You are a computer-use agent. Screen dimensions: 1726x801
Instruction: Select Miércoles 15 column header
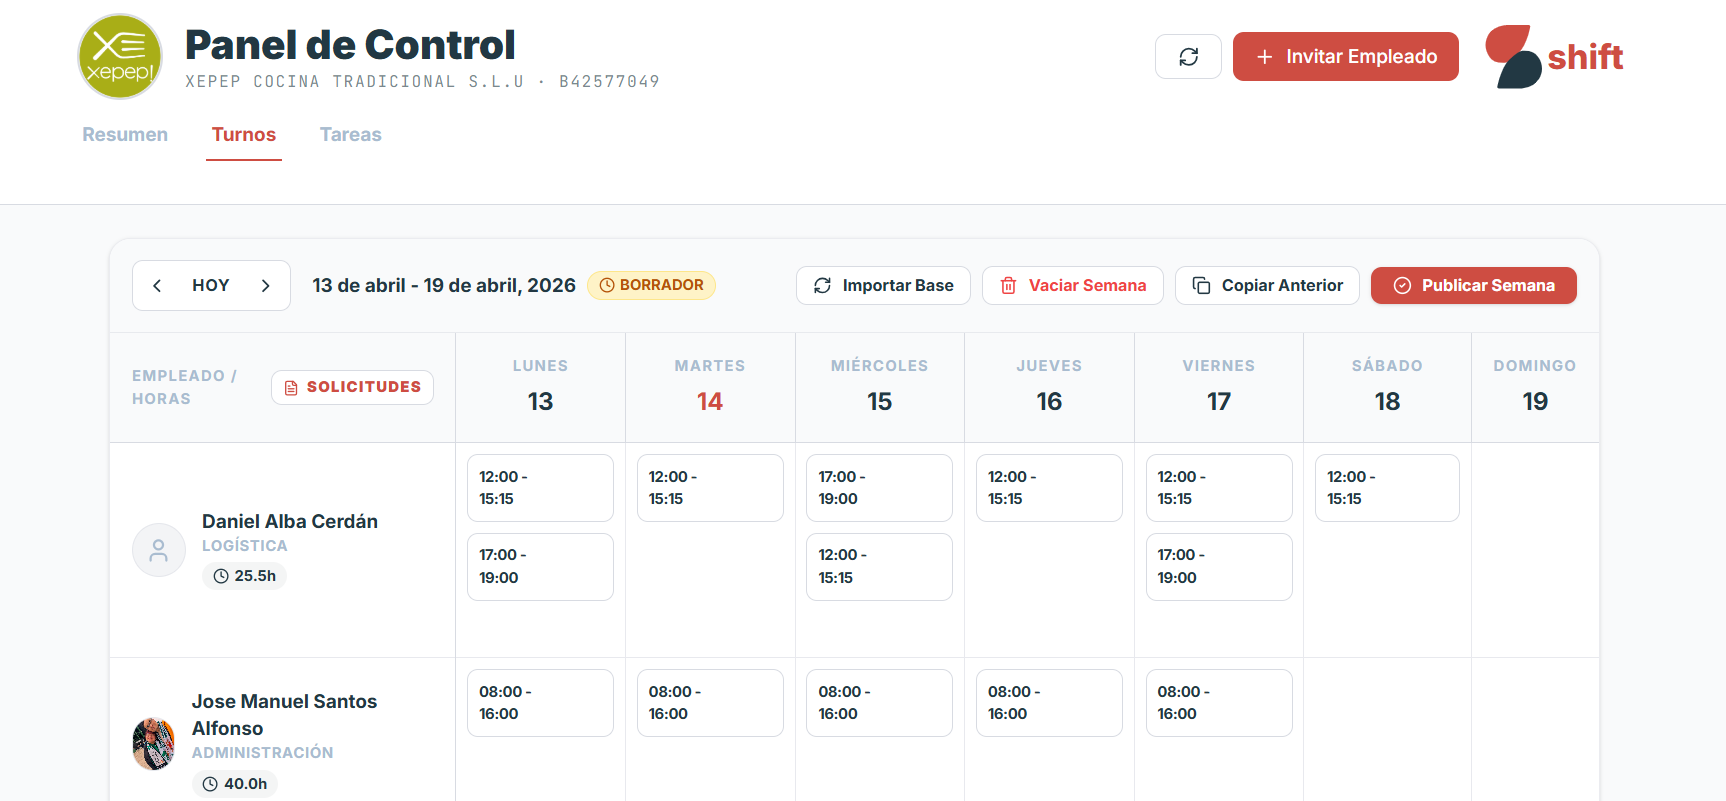click(880, 387)
